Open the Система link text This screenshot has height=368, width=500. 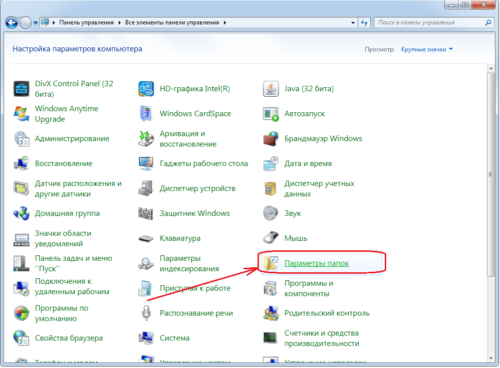tap(174, 338)
